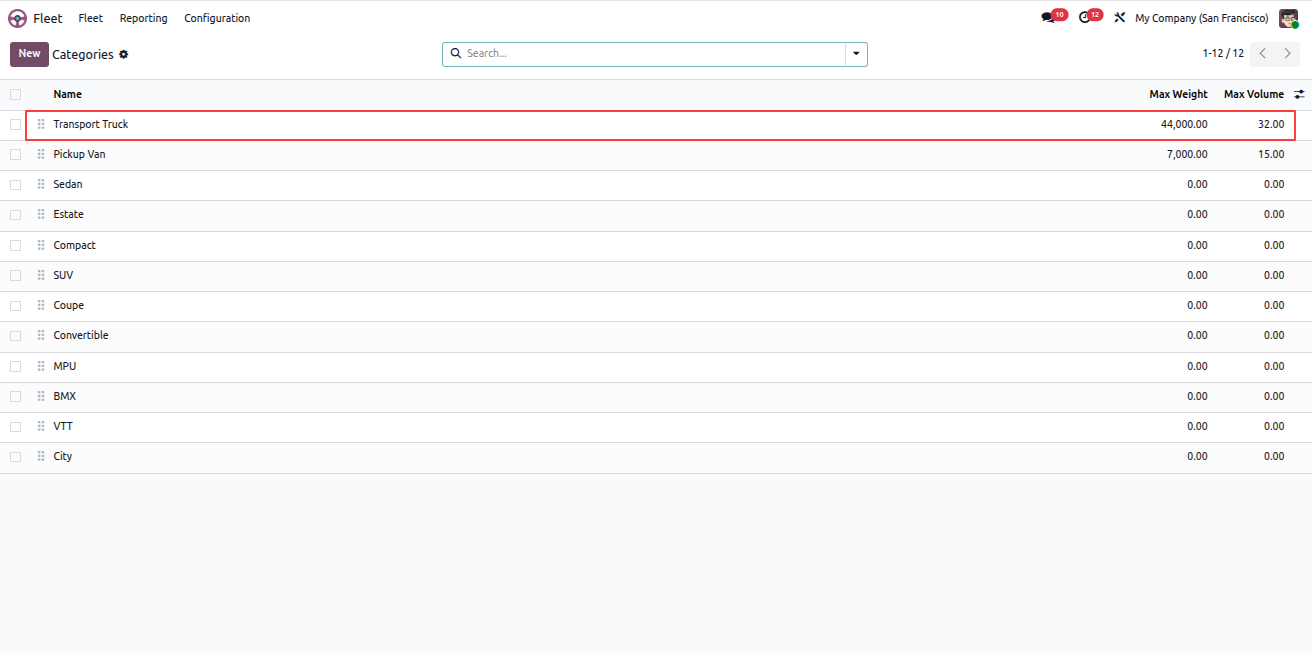Sort by the Name column header
Image resolution: width=1312 pixels, height=655 pixels.
coord(67,94)
